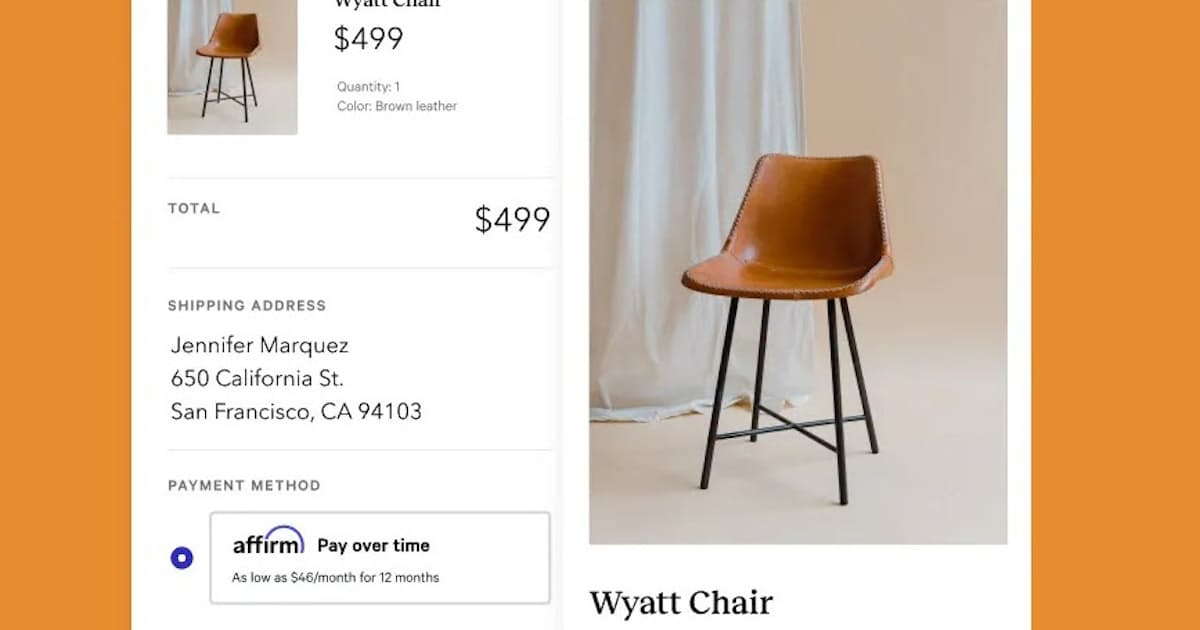Select the 650 California St. address line
The width and height of the screenshot is (1200, 630).
[257, 379]
